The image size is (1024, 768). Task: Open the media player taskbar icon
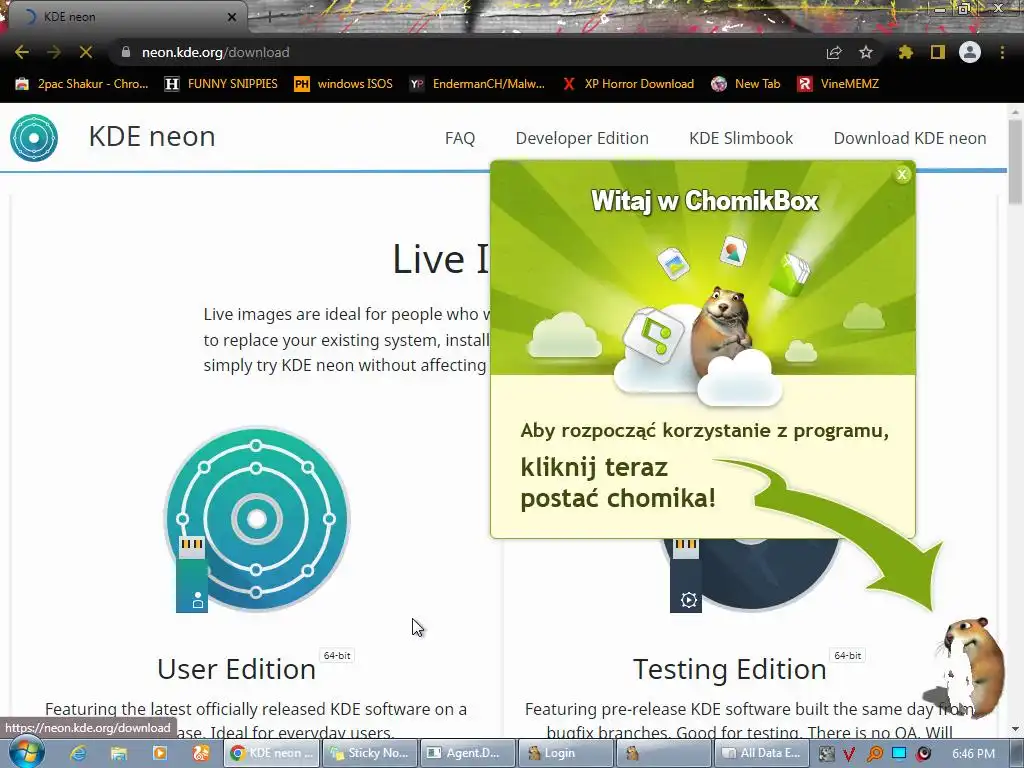click(159, 753)
